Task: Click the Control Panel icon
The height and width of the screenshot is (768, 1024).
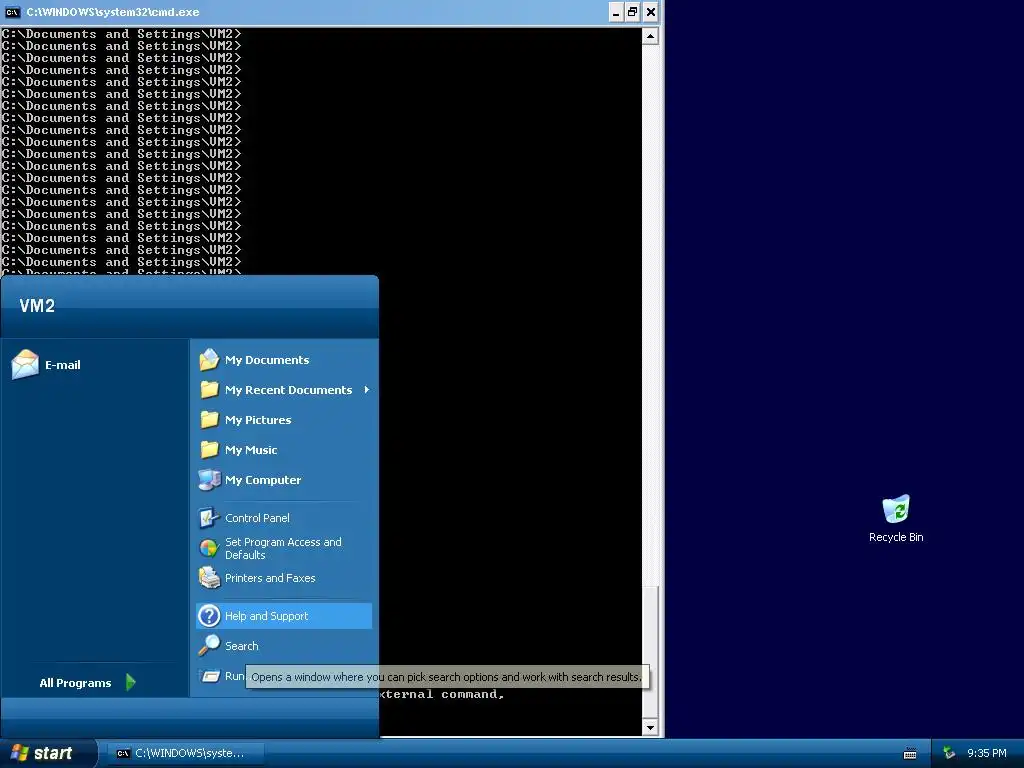Action: pyautogui.click(x=209, y=518)
